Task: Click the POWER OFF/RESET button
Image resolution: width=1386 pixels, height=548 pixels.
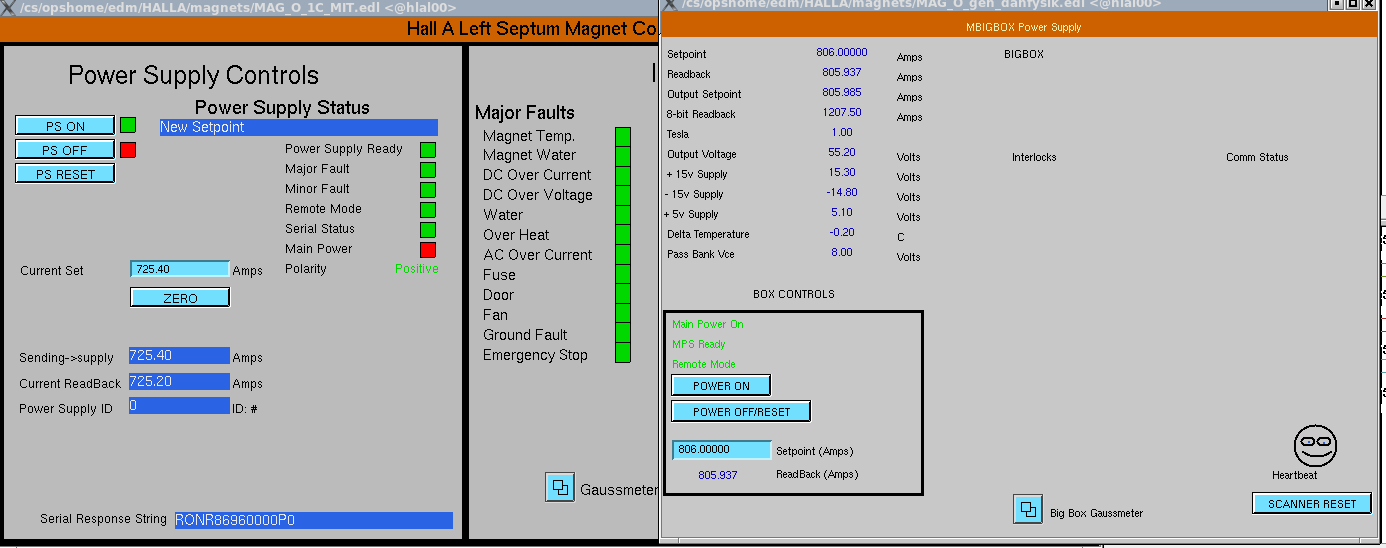Action: (741, 411)
